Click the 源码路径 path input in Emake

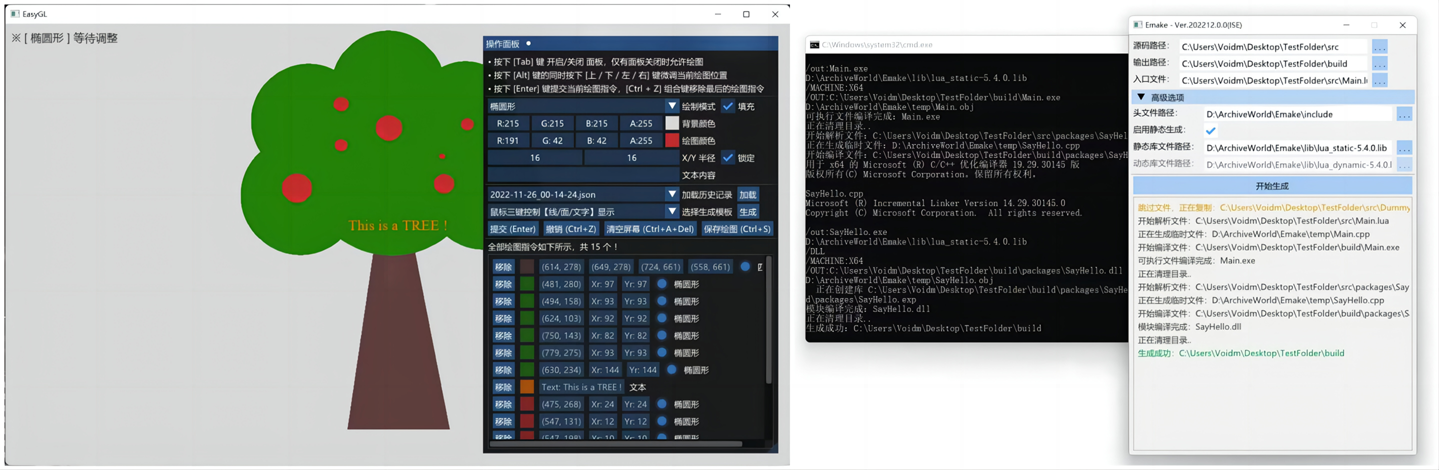(1272, 47)
